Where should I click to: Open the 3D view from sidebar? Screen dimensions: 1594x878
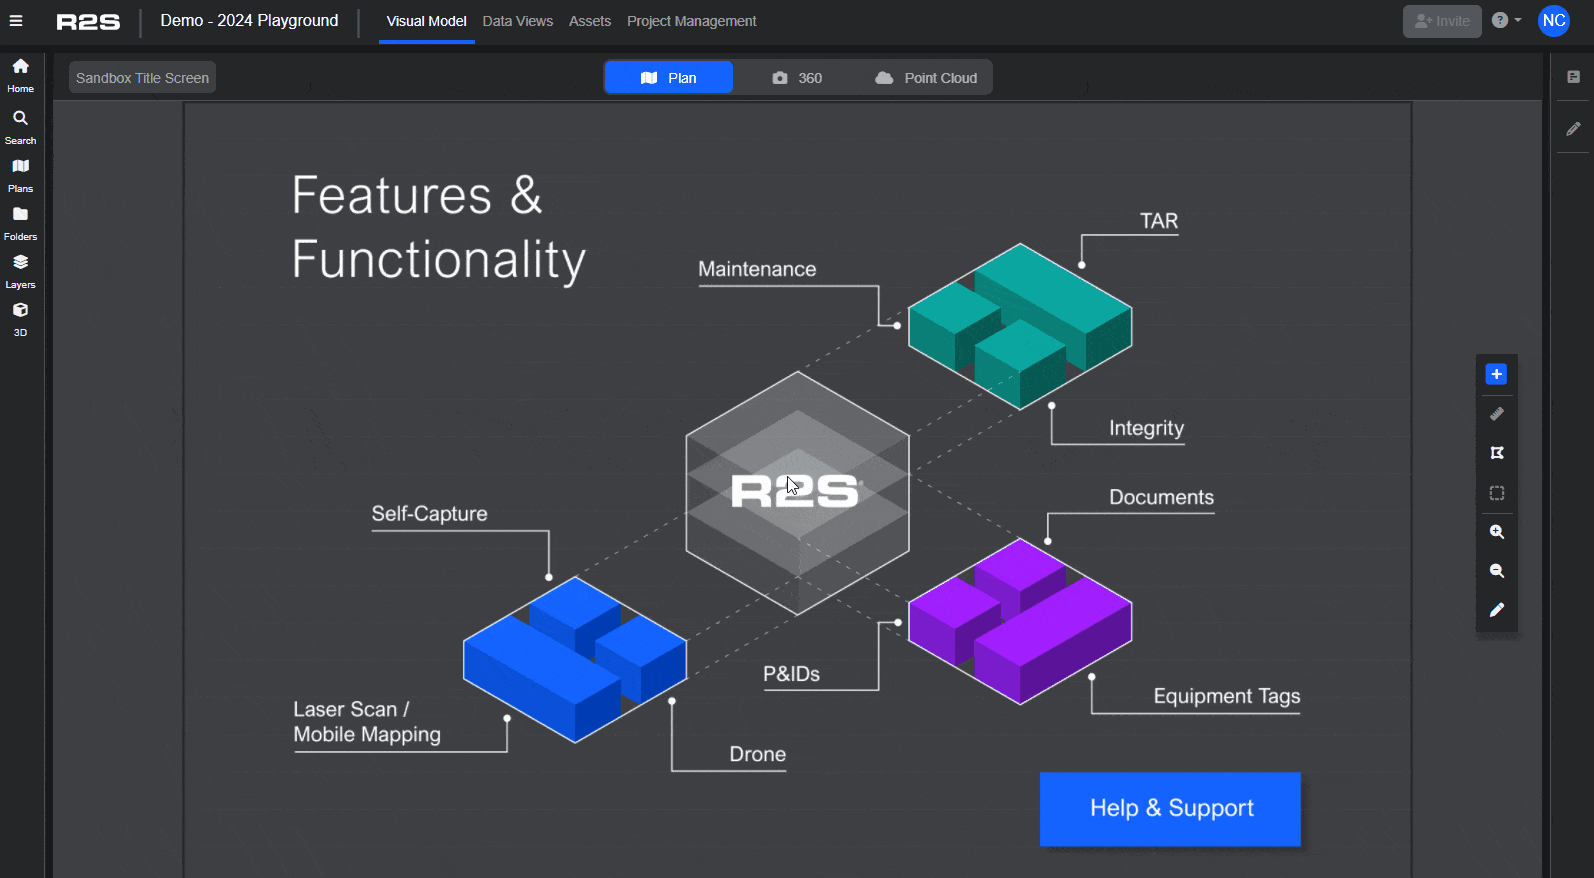coord(20,319)
